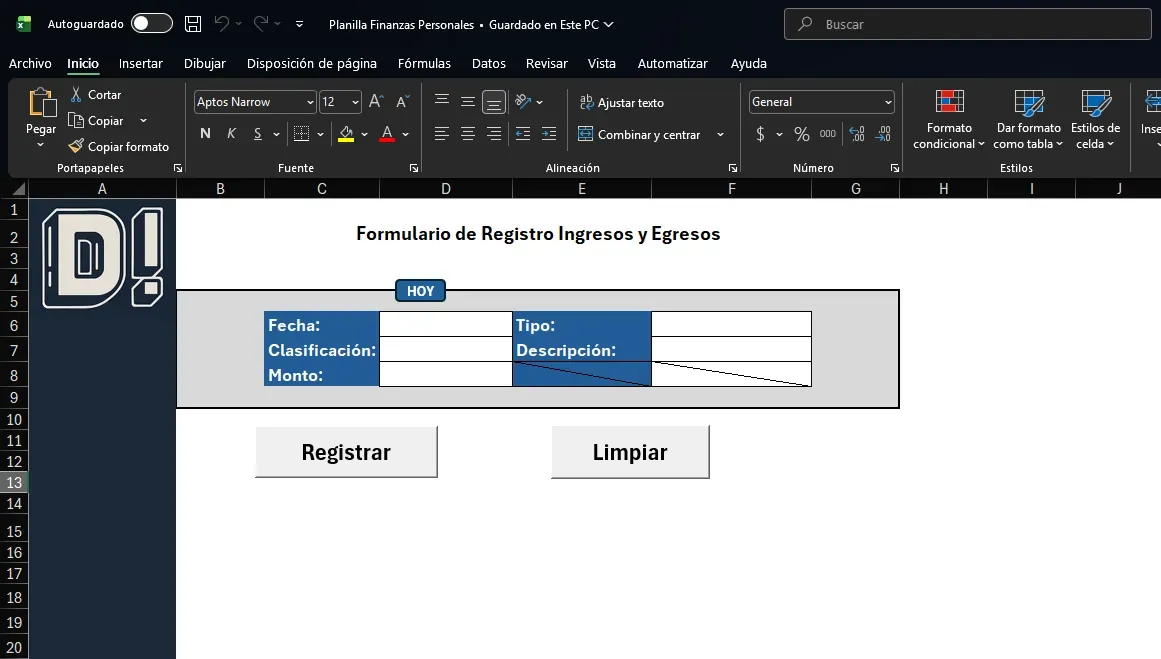Apply red font color A
Viewport: 1161px width, 659px height.
tap(387, 134)
